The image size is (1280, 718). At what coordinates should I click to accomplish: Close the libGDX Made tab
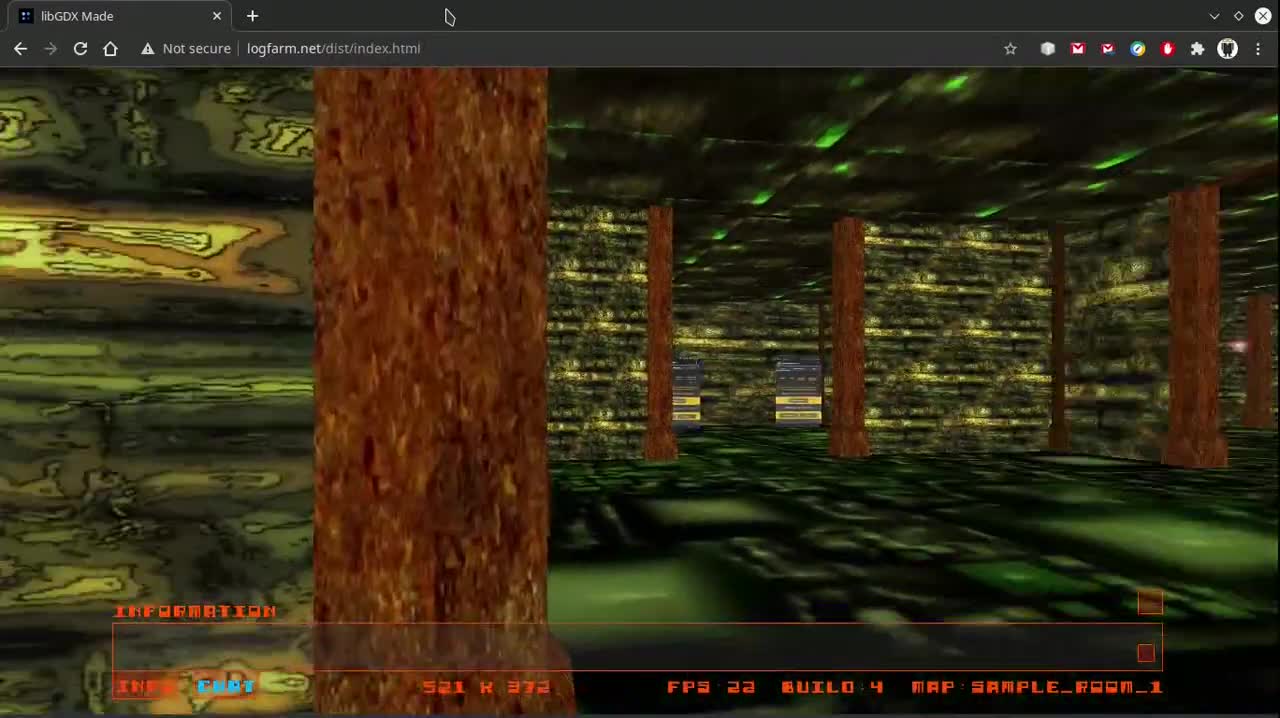[x=216, y=16]
